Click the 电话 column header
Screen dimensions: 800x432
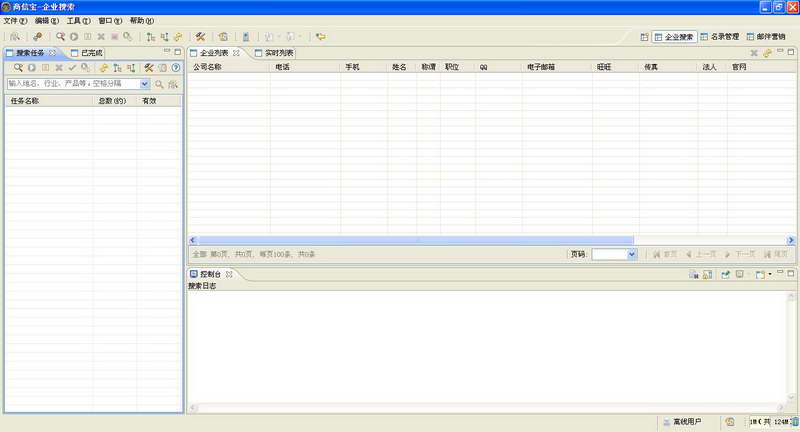(305, 67)
